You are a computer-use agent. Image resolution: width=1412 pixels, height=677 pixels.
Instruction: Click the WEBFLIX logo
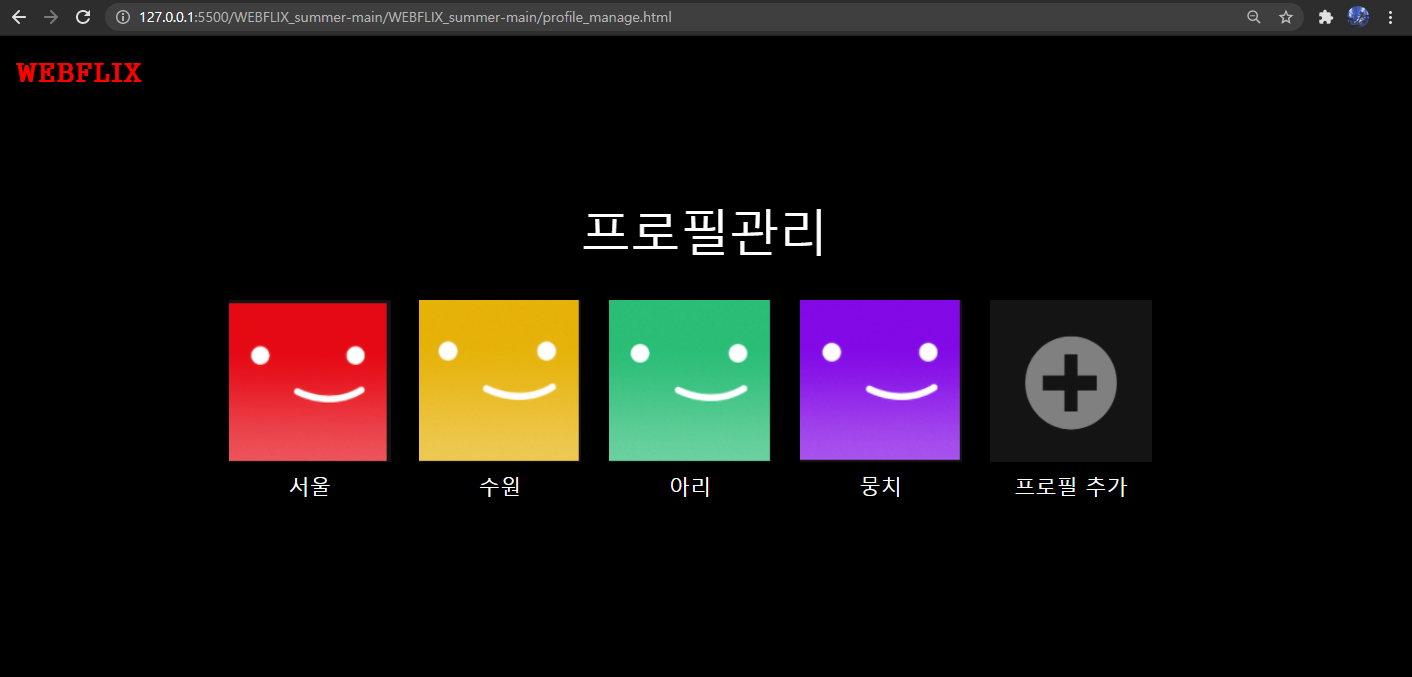pos(79,71)
